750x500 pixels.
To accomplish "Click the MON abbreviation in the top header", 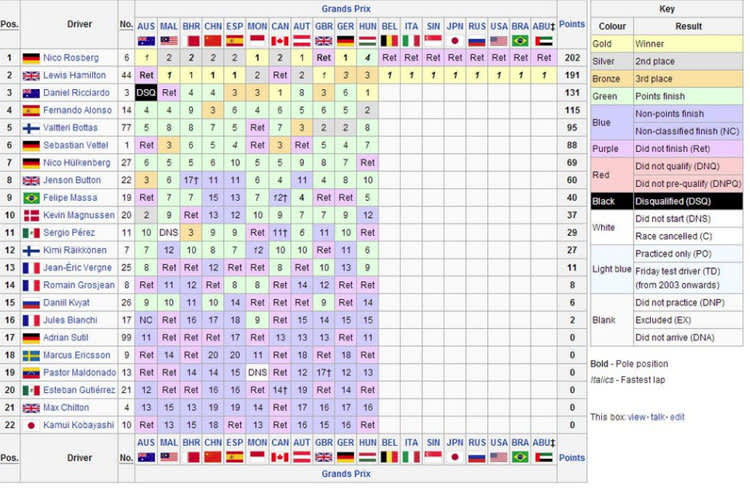I will (257, 27).
